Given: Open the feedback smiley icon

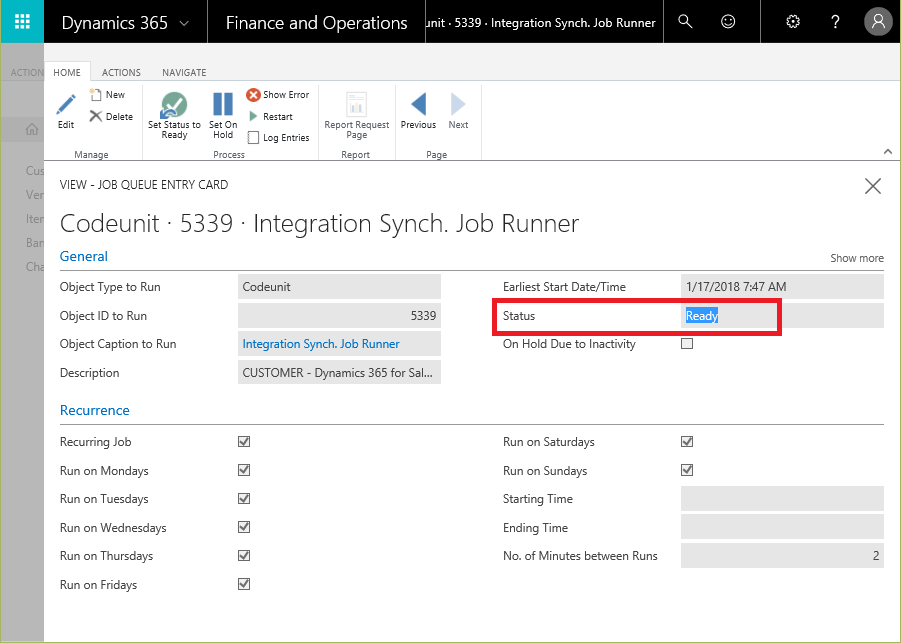Looking at the screenshot, I should point(728,22).
